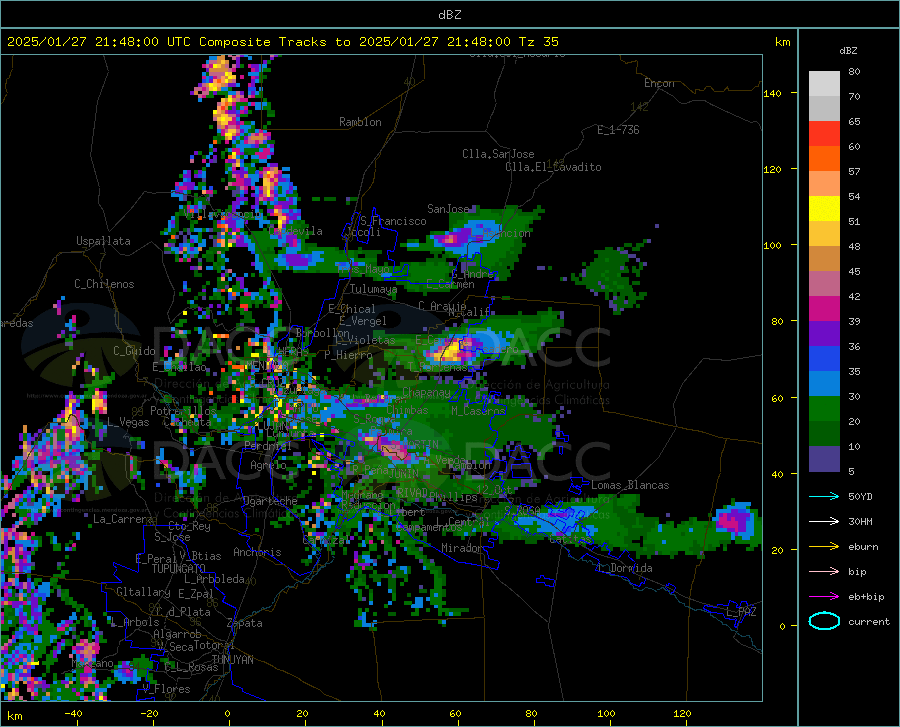
Task: Click the 'S_Francisco' place label
Action: [x=393, y=221]
